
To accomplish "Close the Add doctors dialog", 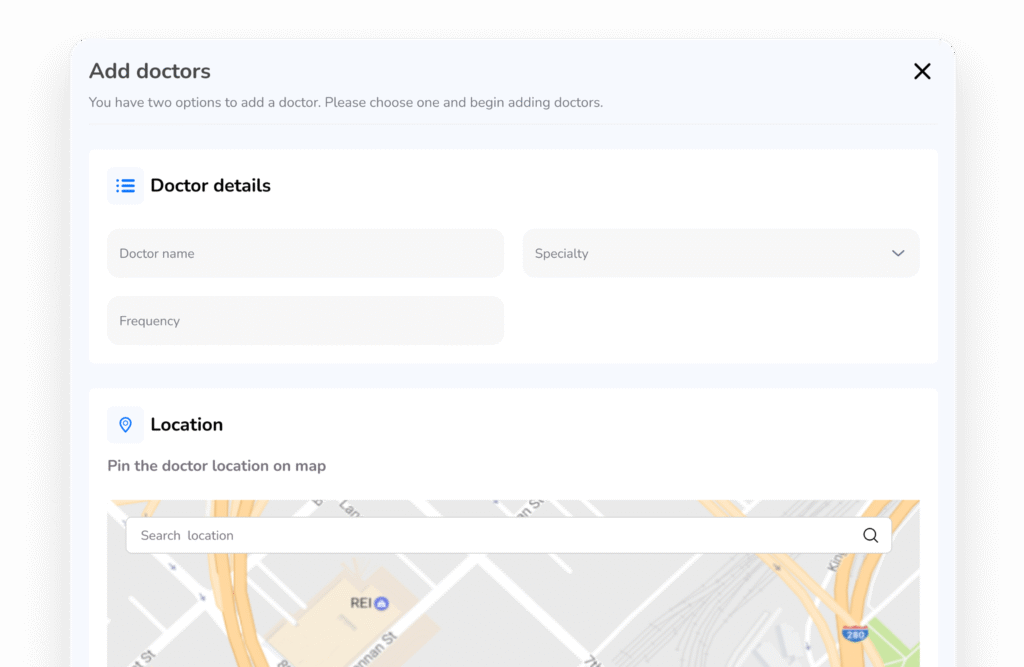I will [x=922, y=71].
